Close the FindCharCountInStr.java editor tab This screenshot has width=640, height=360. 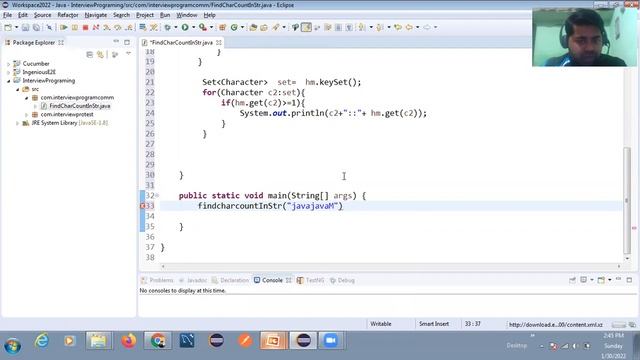click(x=219, y=42)
